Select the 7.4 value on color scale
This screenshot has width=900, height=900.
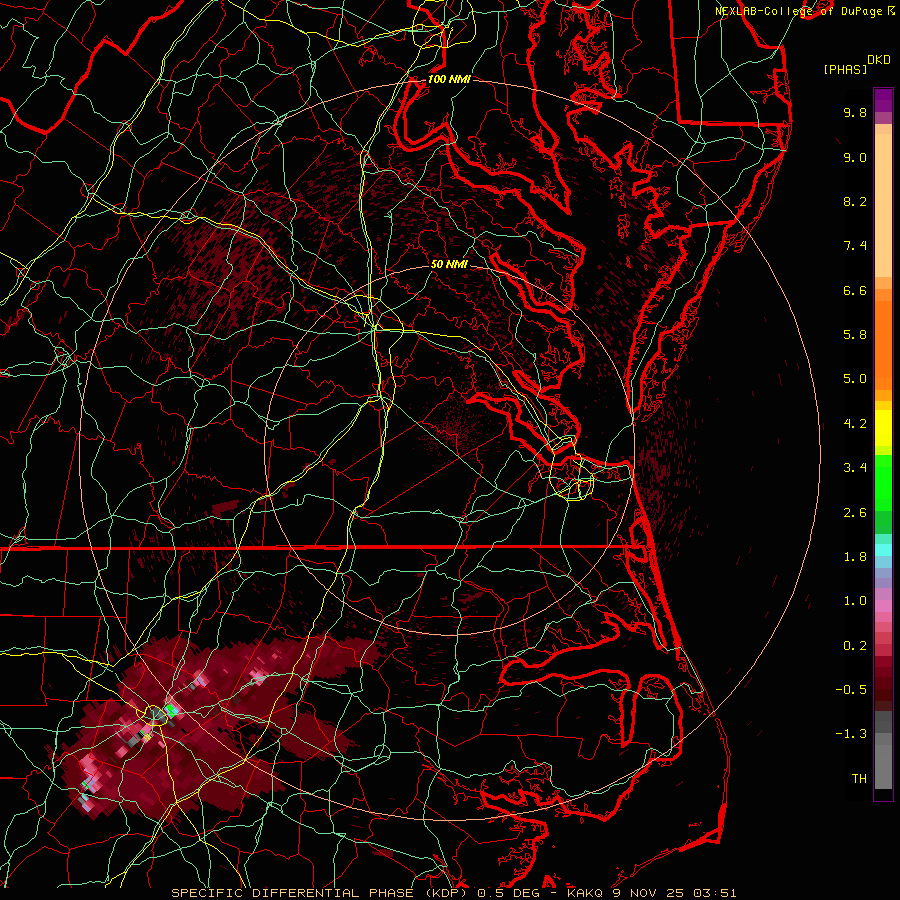click(855, 246)
